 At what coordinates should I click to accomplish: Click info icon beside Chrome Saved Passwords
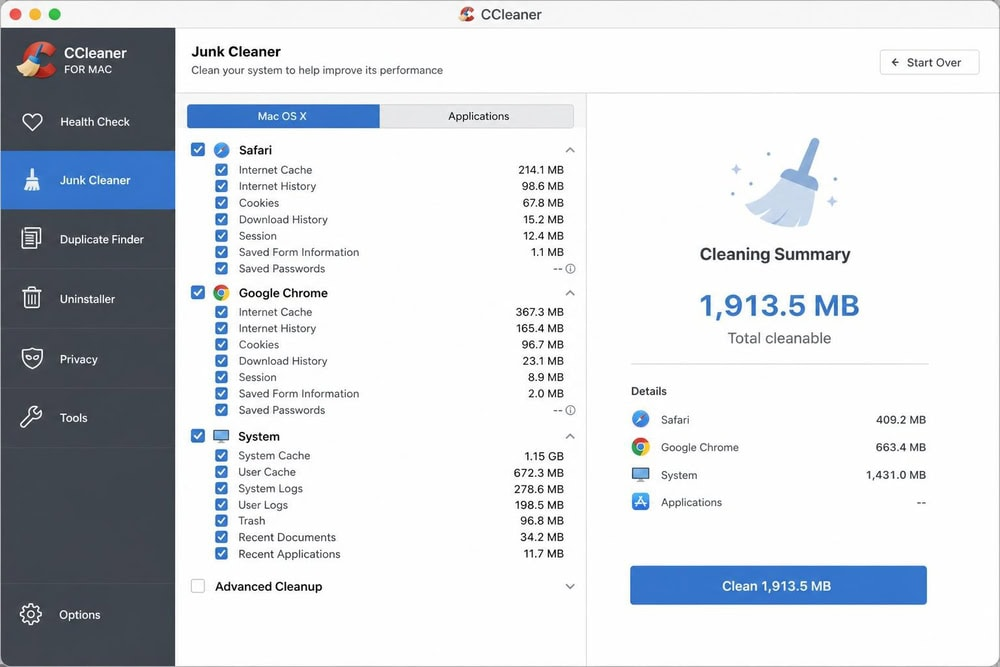(x=571, y=411)
